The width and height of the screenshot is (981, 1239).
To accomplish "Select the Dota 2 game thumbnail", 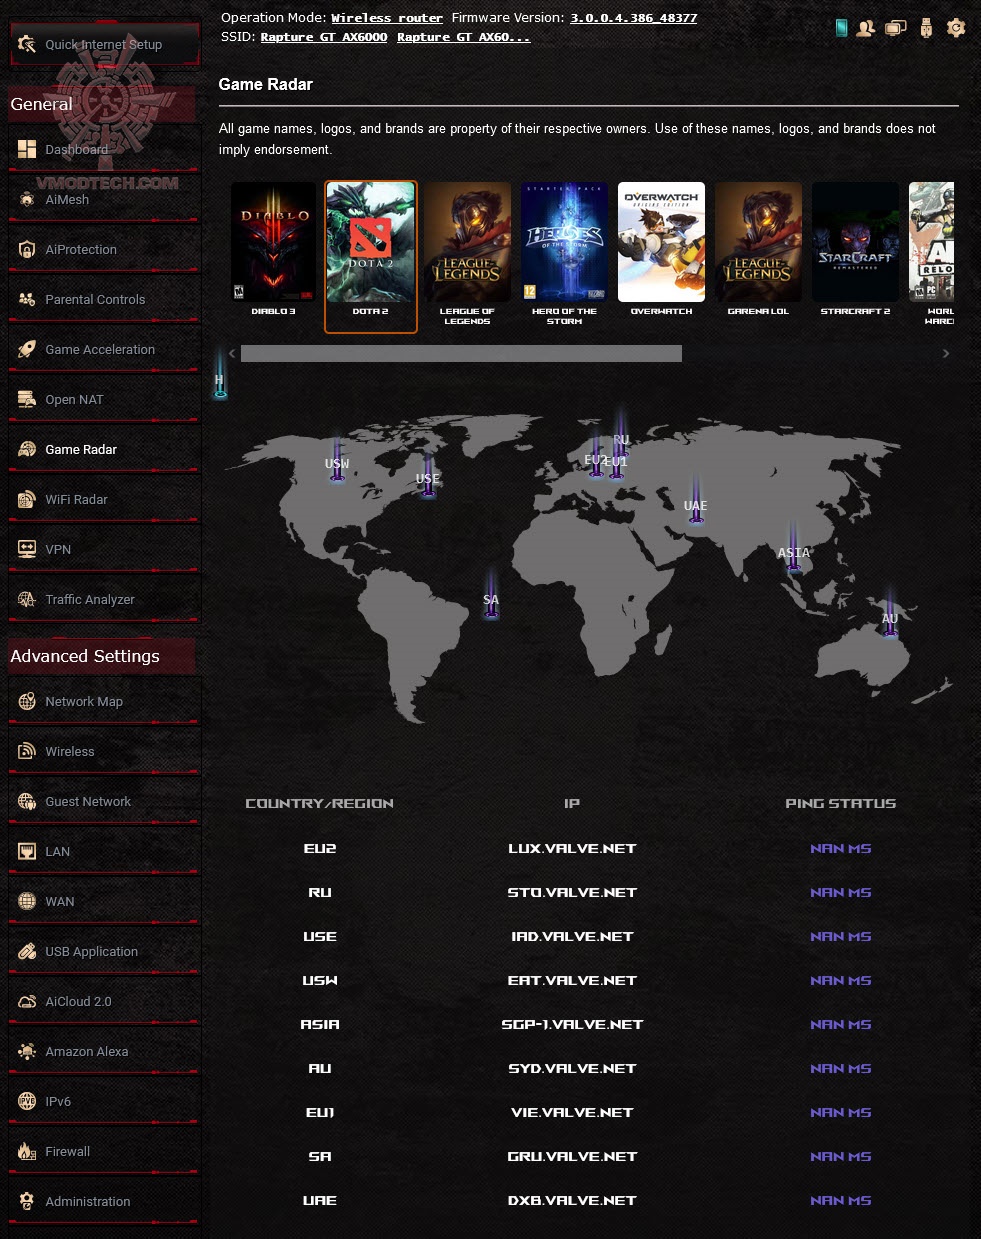I will point(370,242).
